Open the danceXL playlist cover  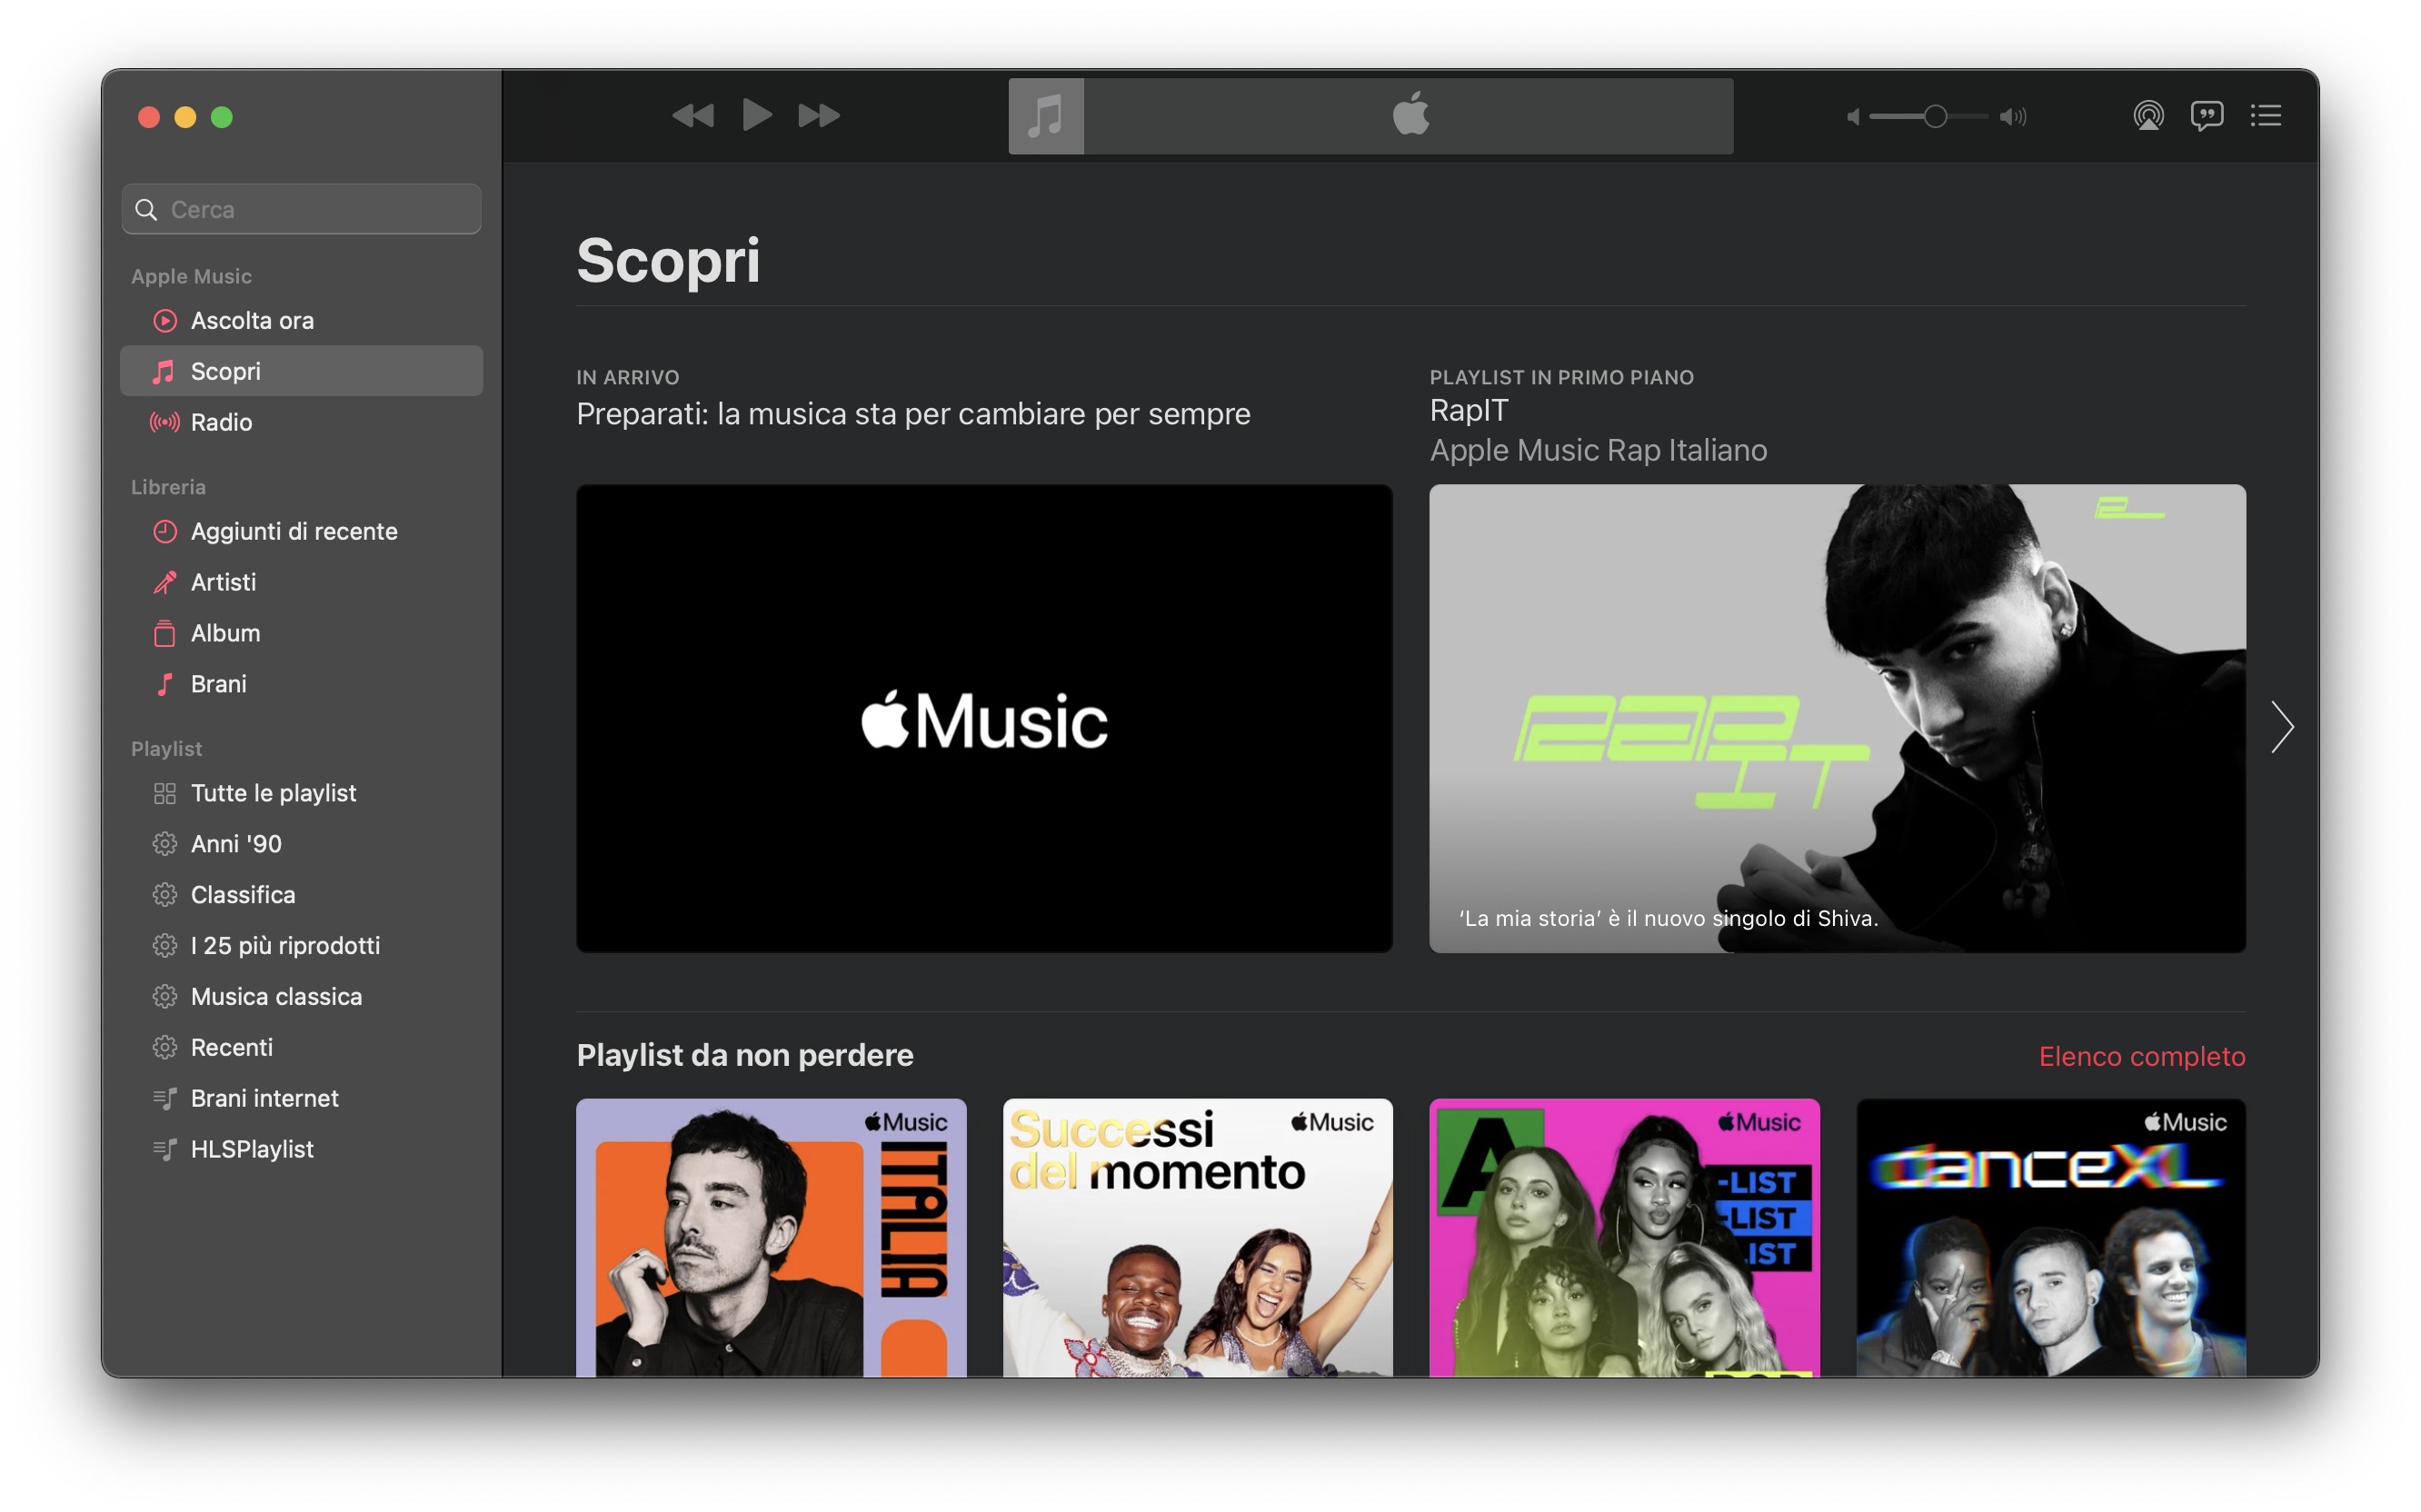tap(2051, 1238)
